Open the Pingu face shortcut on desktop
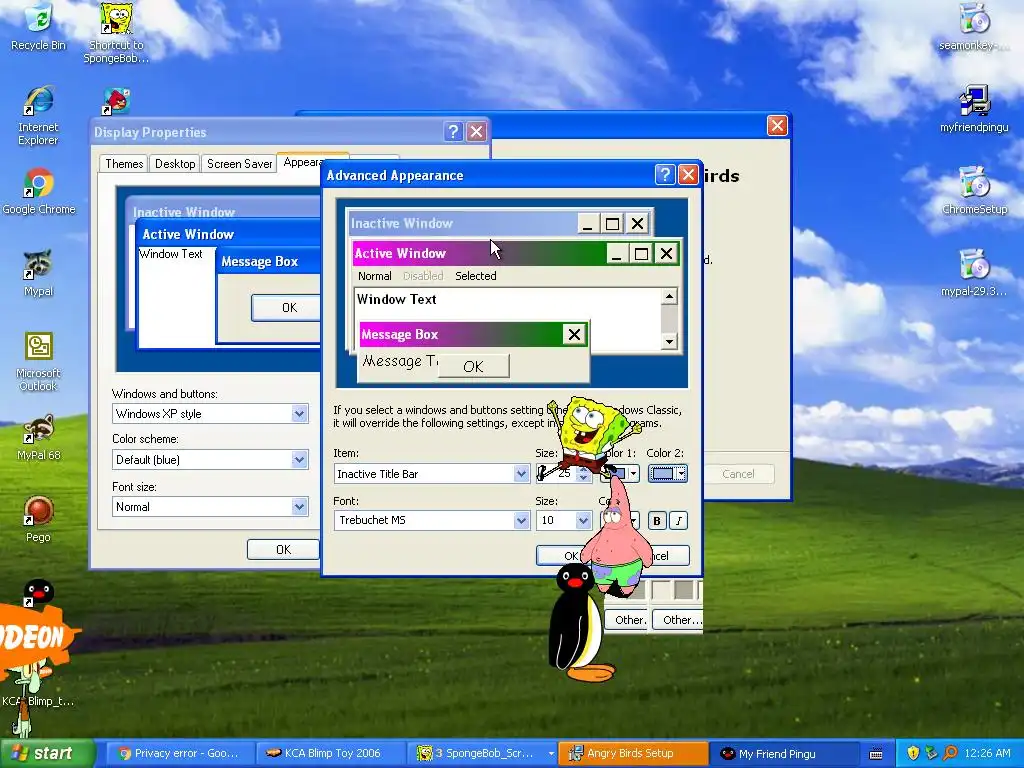This screenshot has height=768, width=1024. (38, 593)
